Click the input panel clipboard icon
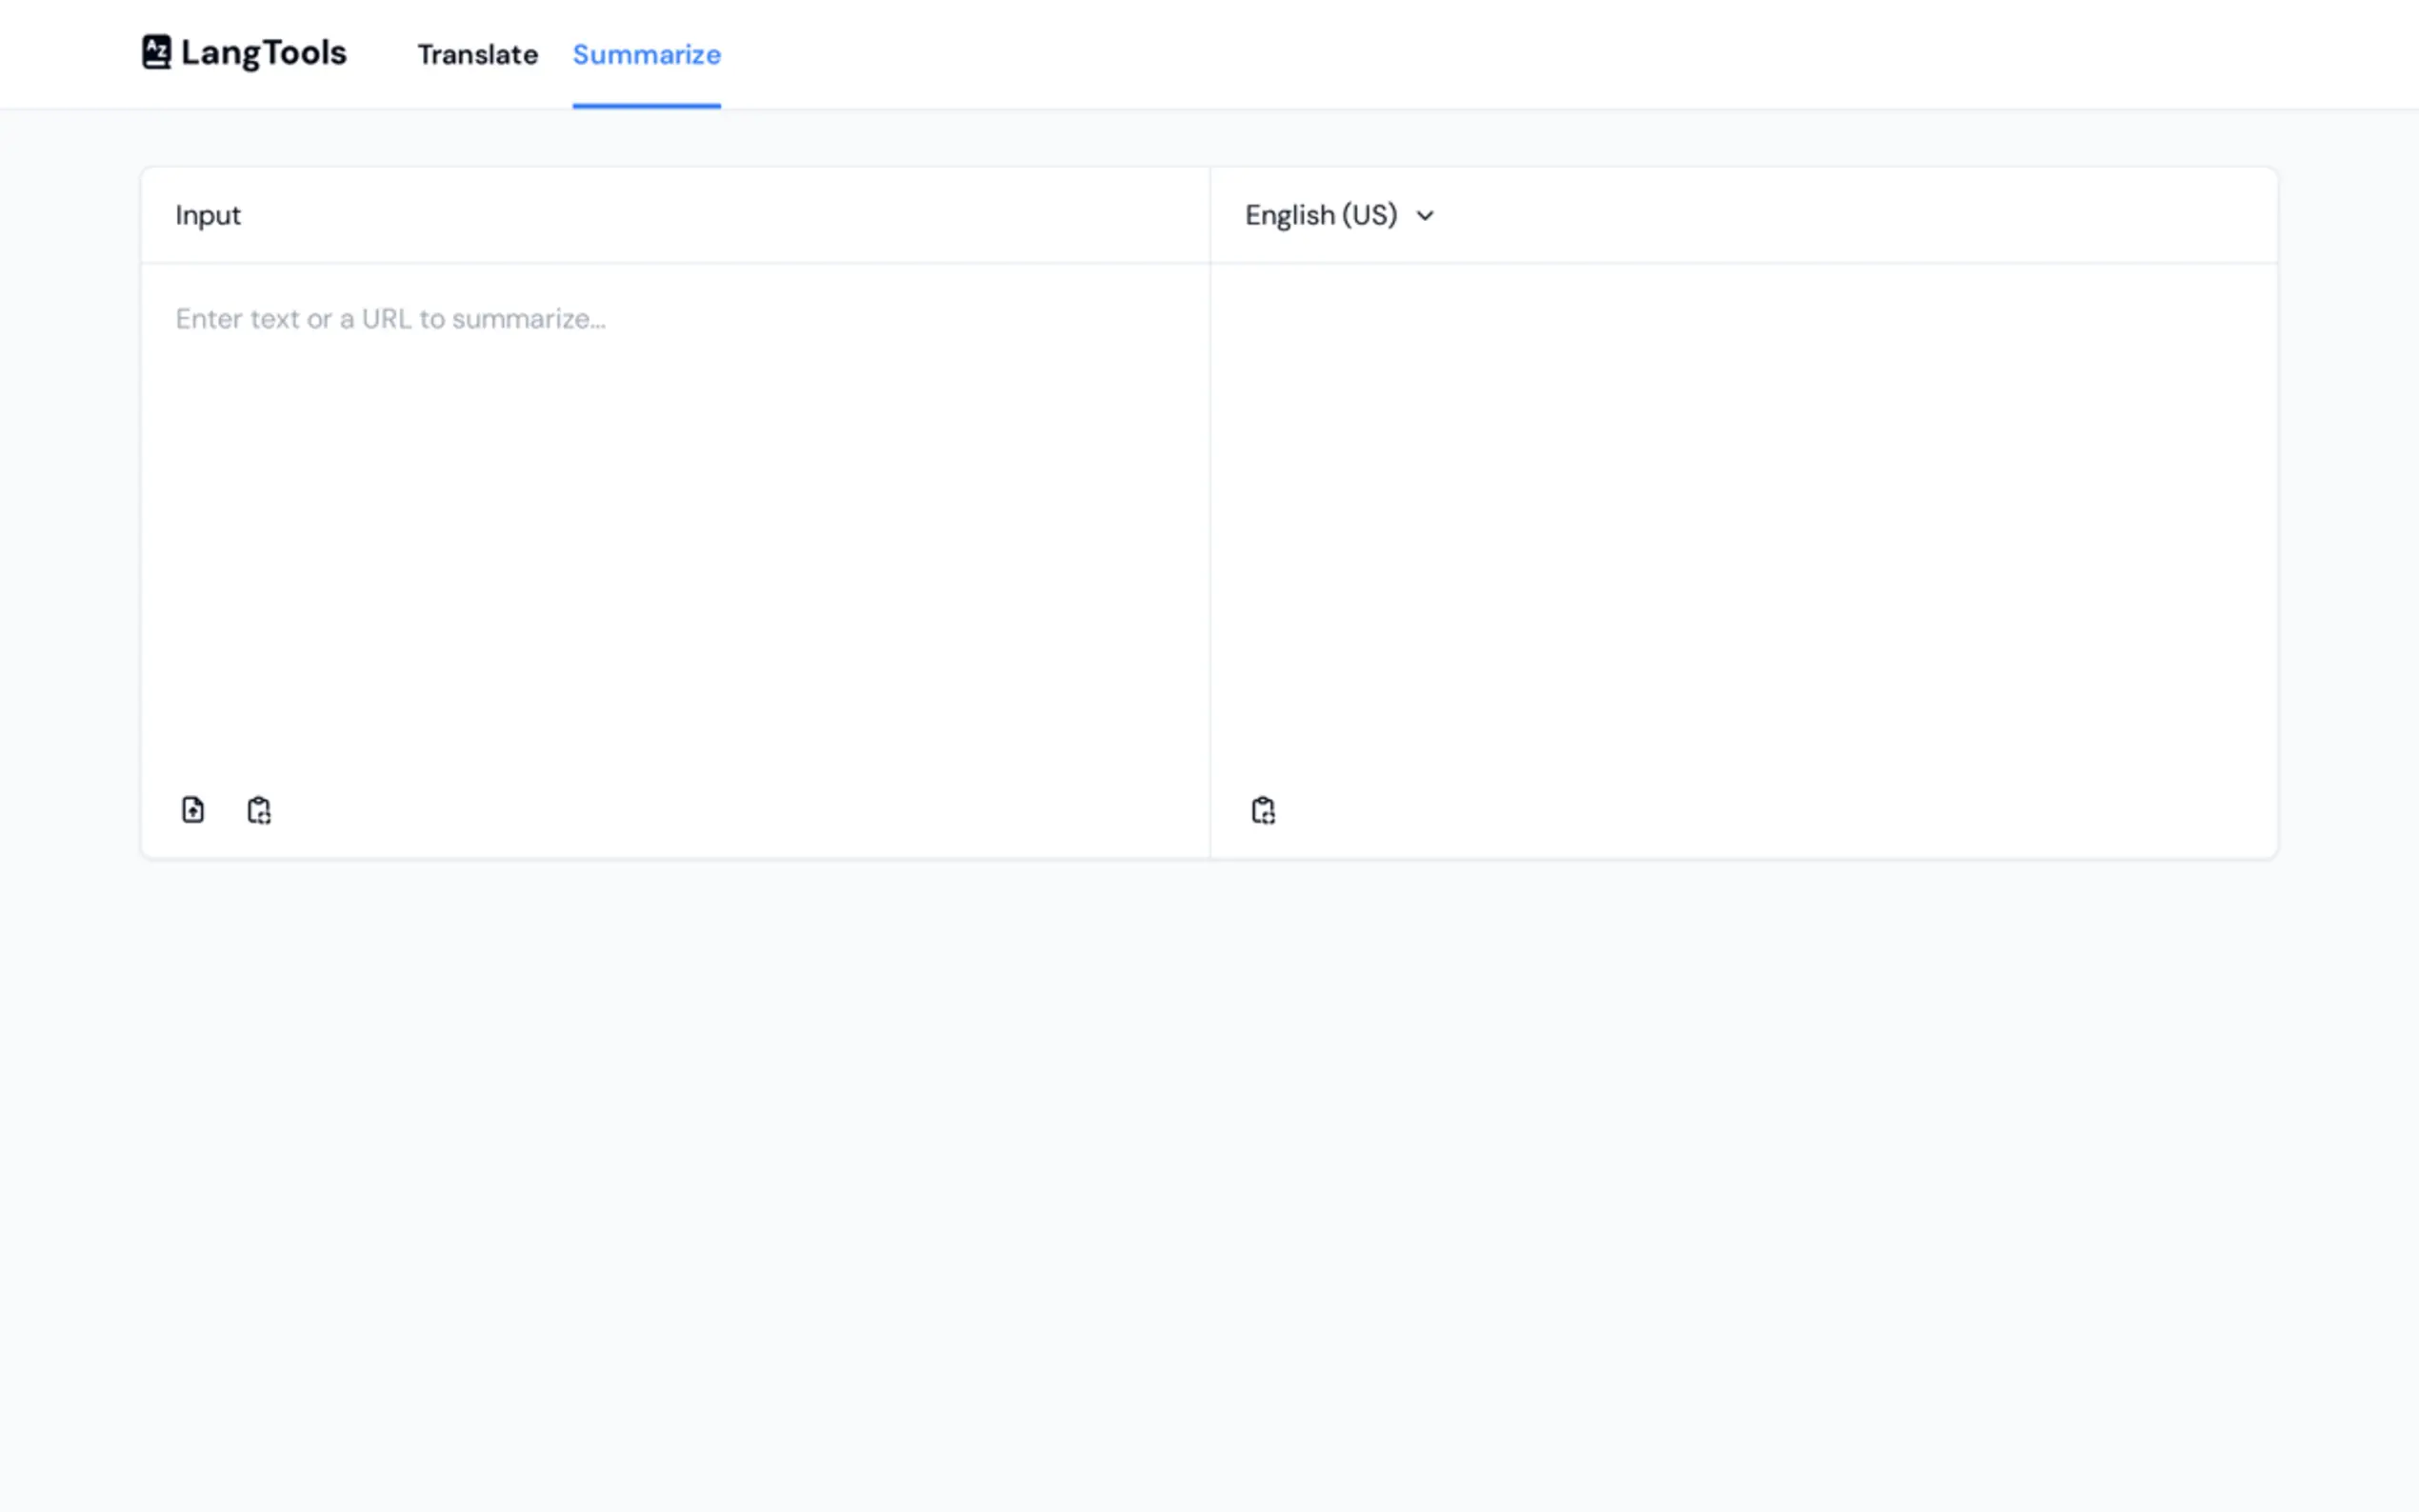2419x1512 pixels. coord(259,809)
